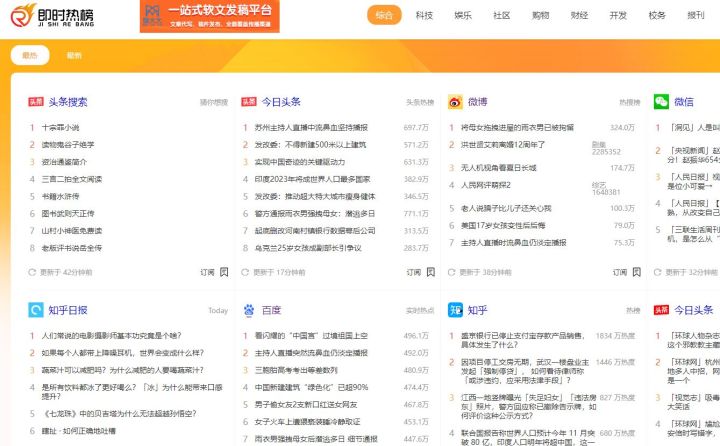
Task: Open the 一站式软文发稿平台 banner ad
Action: tap(209, 16)
